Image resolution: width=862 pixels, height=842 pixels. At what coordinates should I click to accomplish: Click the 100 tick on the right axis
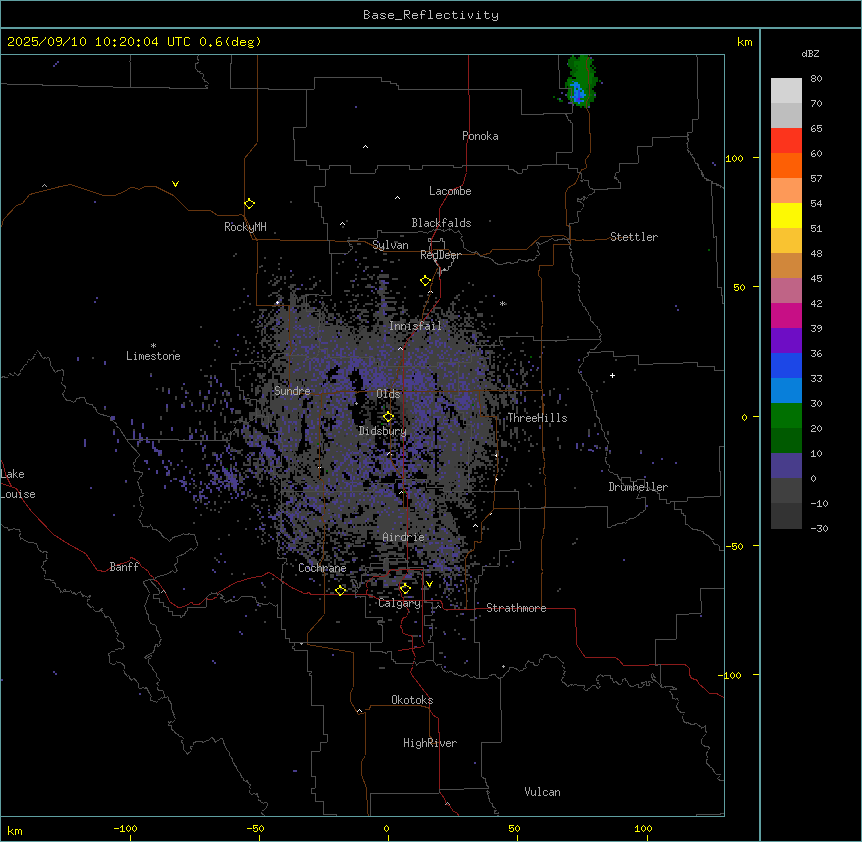(734, 158)
